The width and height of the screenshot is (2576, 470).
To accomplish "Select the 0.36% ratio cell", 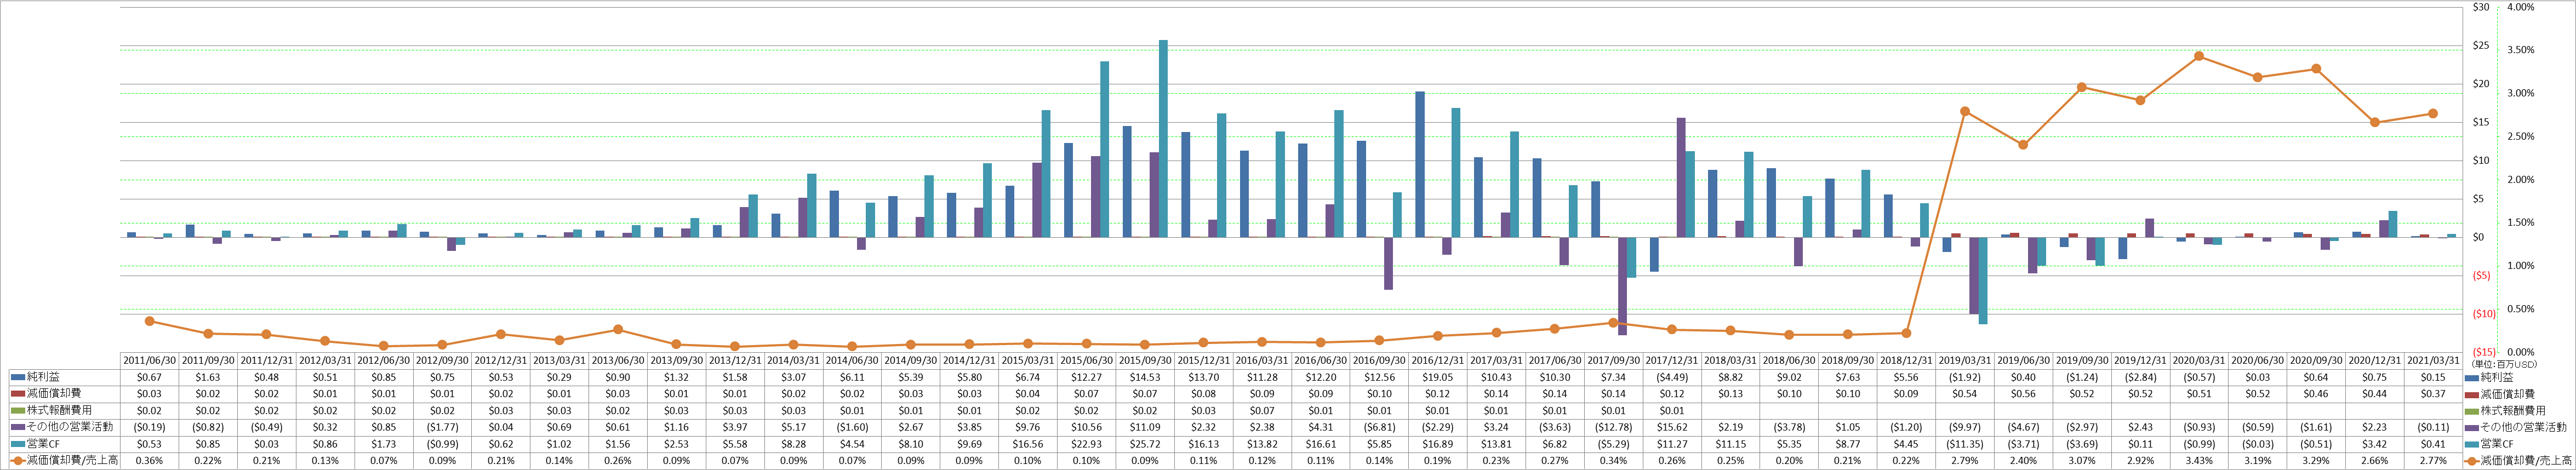I will tap(149, 460).
